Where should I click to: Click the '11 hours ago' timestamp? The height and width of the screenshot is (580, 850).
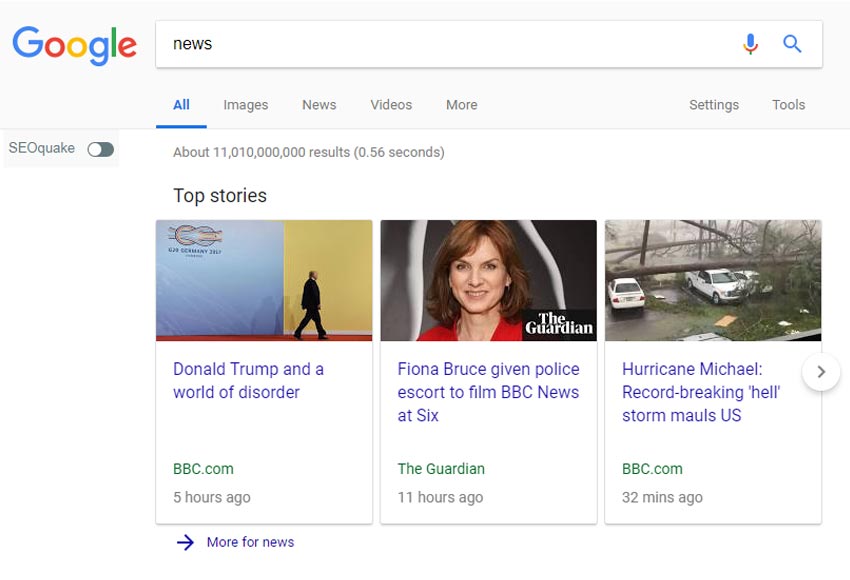(x=440, y=497)
